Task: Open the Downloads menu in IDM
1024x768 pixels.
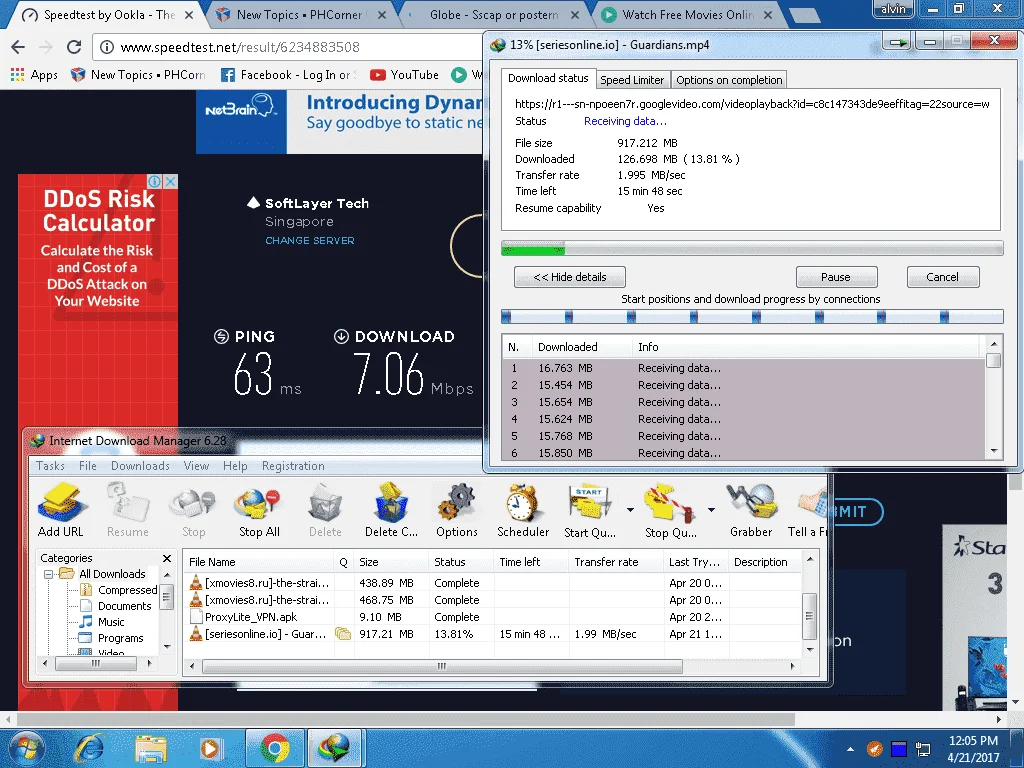Action: coord(140,466)
